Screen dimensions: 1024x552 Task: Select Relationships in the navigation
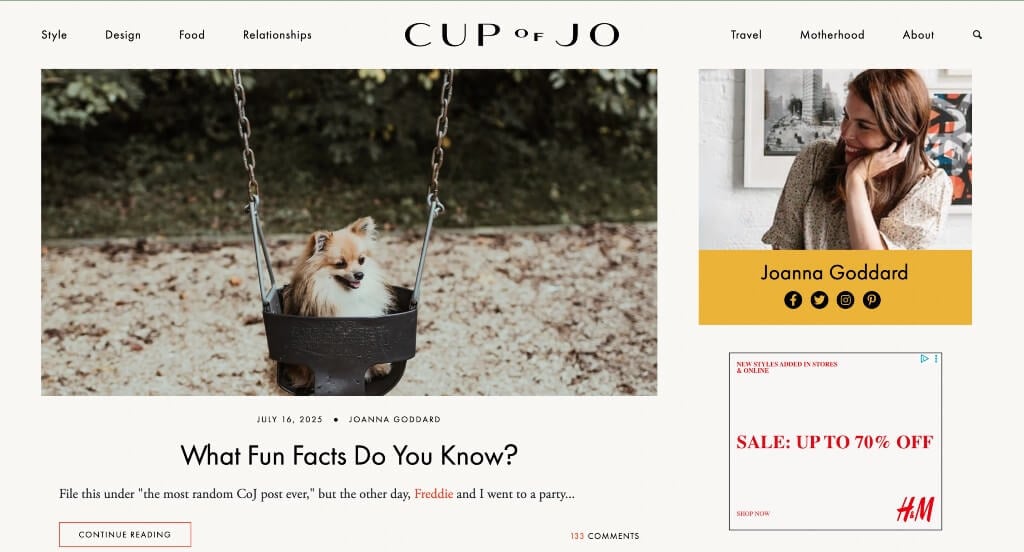pyautogui.click(x=277, y=35)
